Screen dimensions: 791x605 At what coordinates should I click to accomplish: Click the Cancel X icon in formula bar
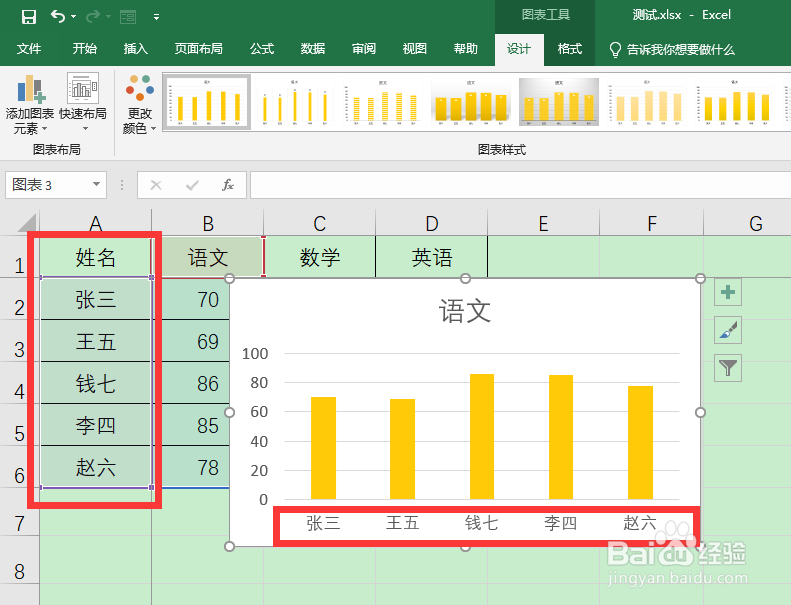[156, 185]
